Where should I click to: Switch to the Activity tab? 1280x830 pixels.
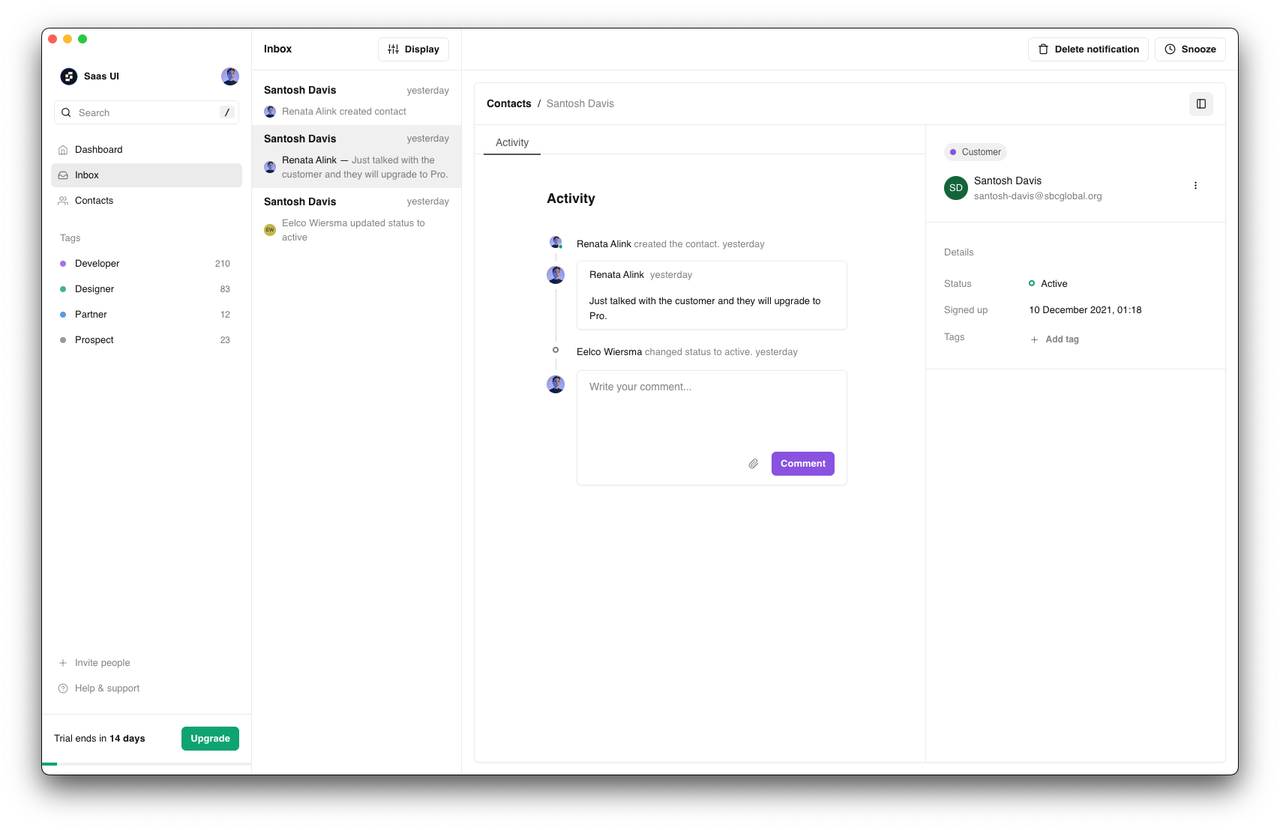[x=511, y=142]
